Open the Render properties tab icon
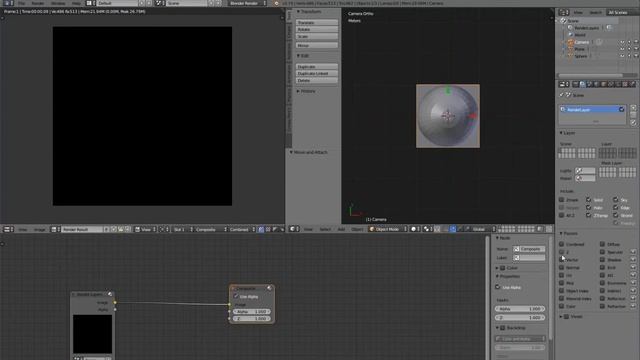The width and height of the screenshot is (640, 360). [576, 84]
